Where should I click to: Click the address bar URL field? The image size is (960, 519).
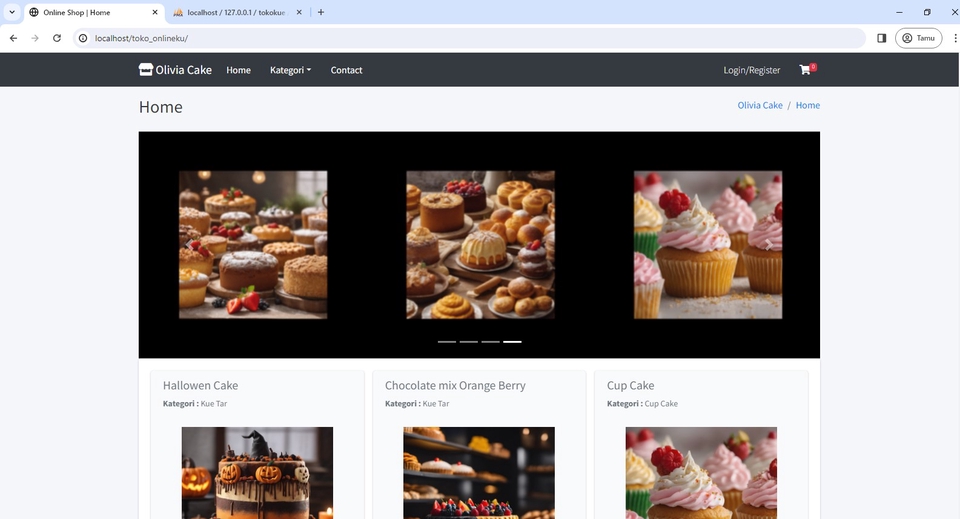point(471,38)
